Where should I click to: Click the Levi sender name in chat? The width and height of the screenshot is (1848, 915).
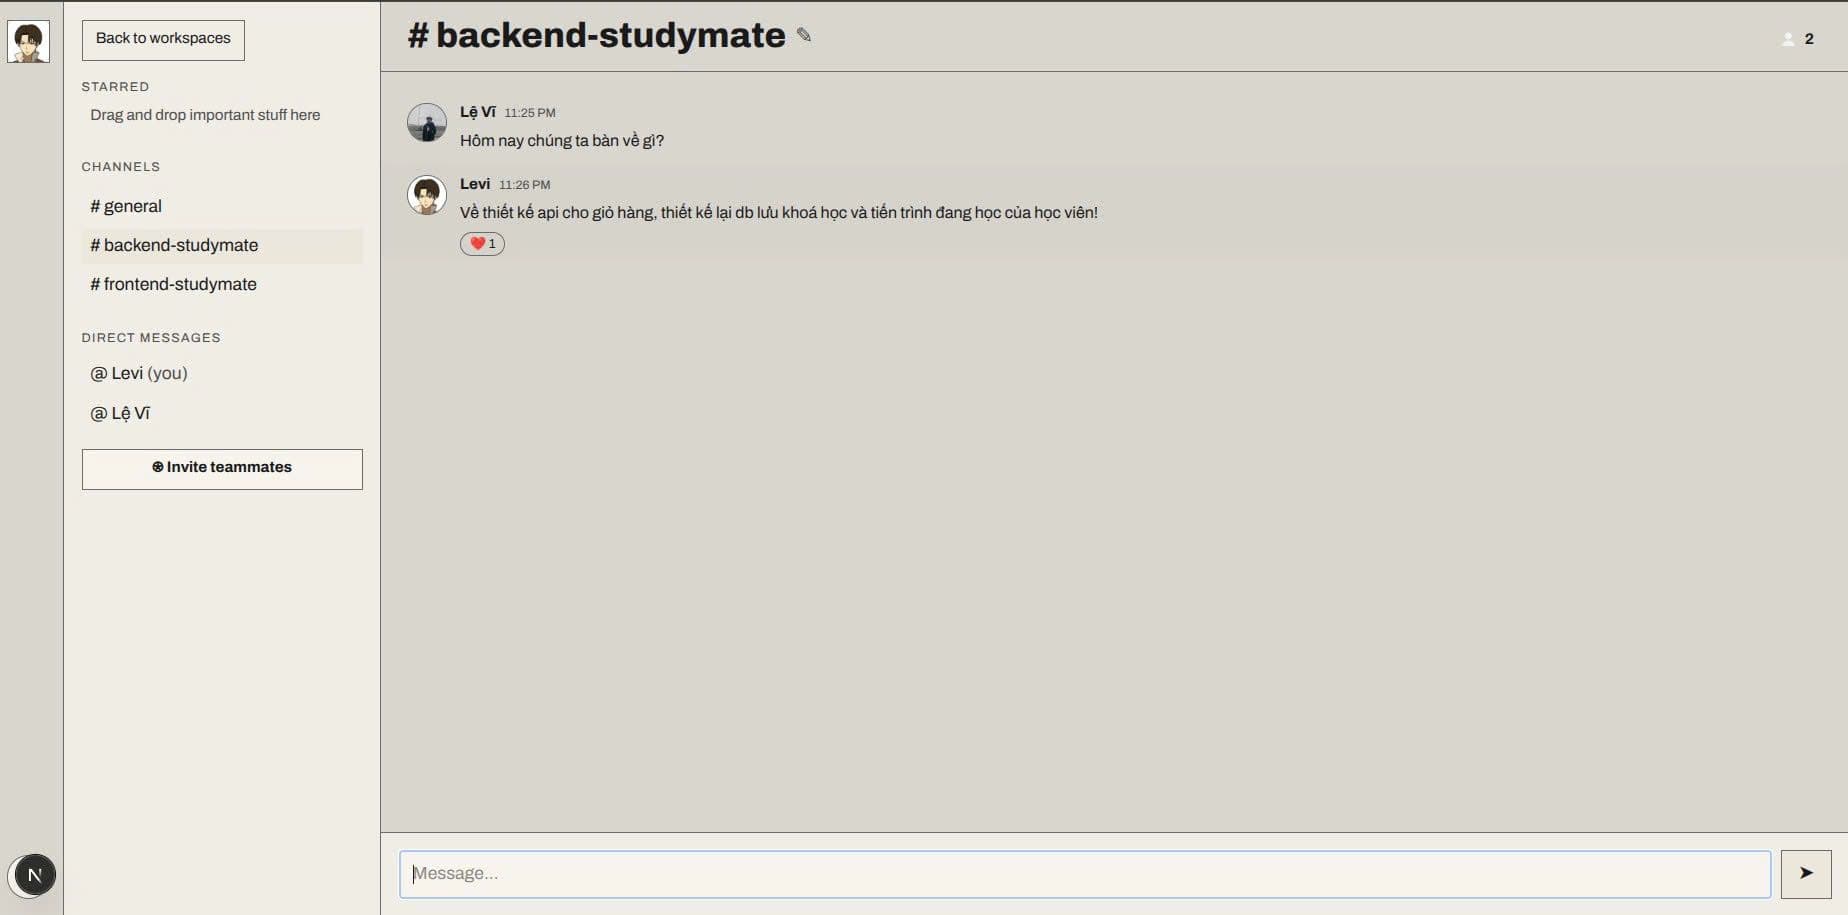pyautogui.click(x=475, y=184)
